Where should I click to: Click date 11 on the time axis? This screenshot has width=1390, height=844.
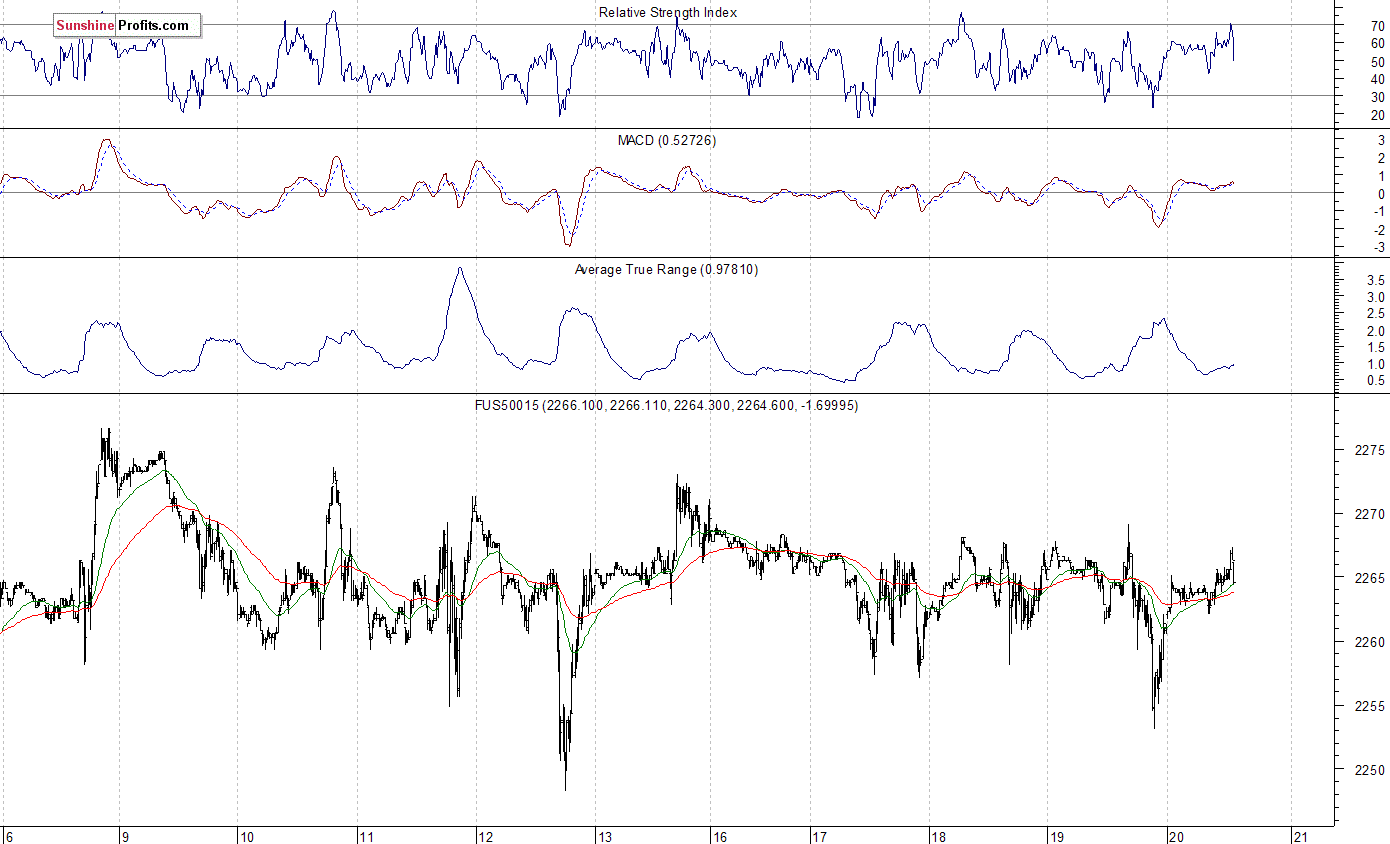(x=366, y=836)
